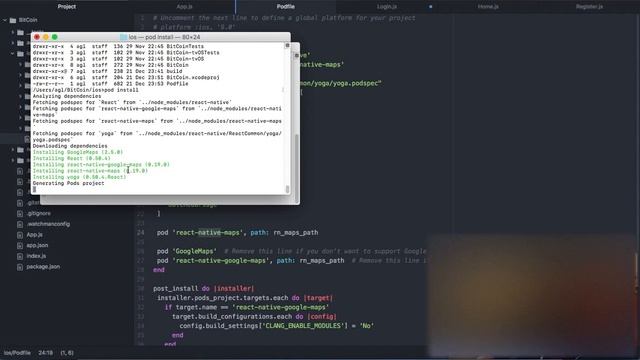Click 'Downloading dependencies' terminal line

click(x=70, y=146)
